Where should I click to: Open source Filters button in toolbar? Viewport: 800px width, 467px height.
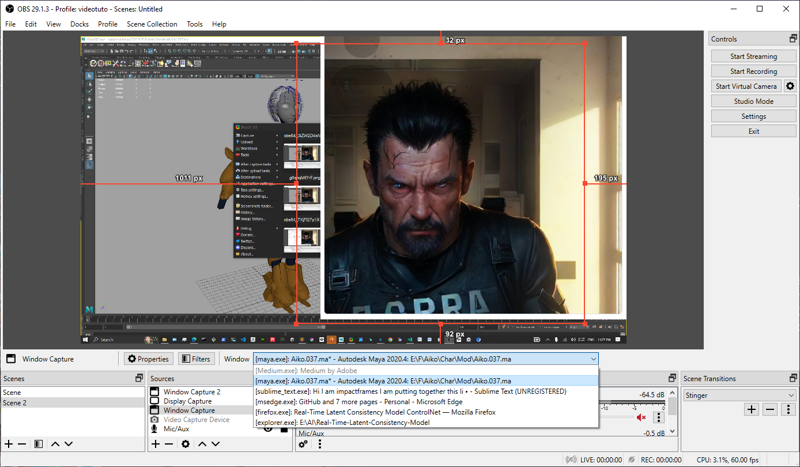pos(196,359)
